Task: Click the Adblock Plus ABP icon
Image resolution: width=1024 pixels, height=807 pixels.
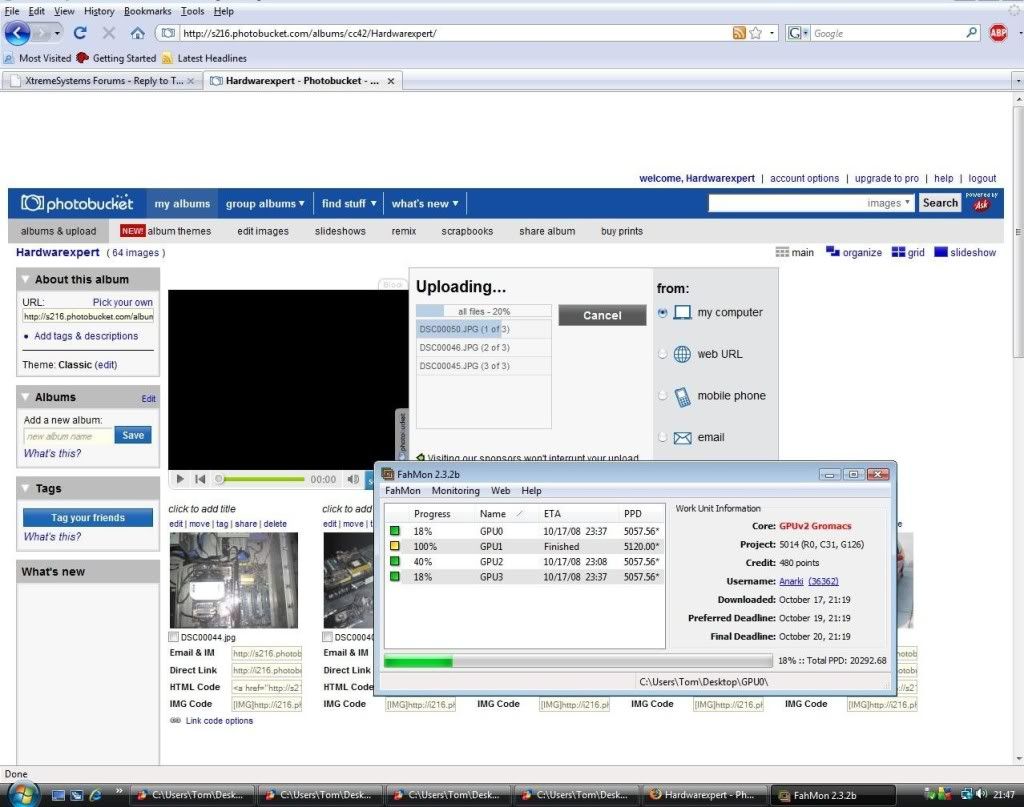Action: (x=998, y=33)
